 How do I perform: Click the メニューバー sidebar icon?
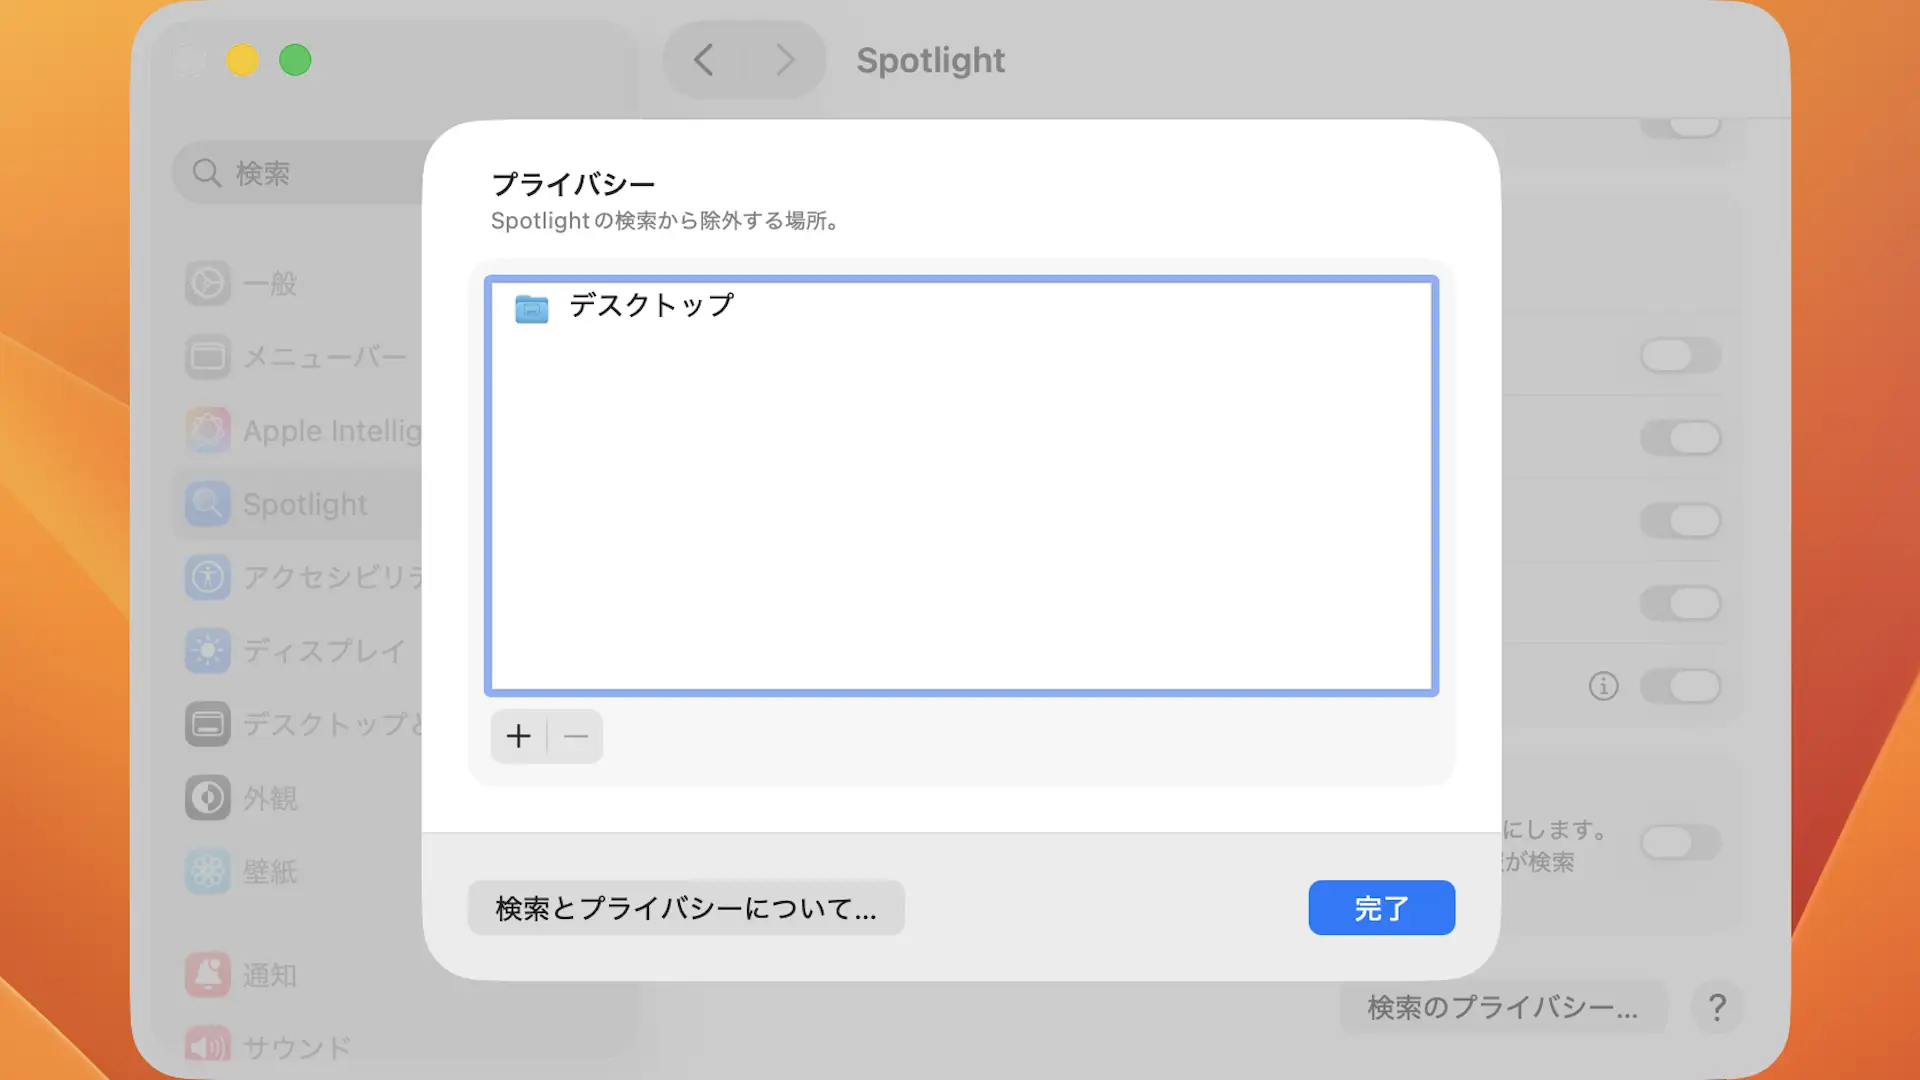pos(207,357)
